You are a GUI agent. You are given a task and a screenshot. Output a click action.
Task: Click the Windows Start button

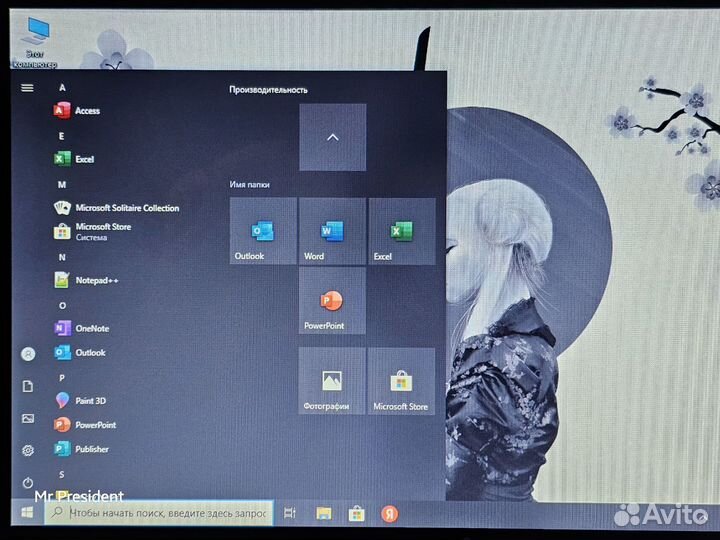(27, 512)
